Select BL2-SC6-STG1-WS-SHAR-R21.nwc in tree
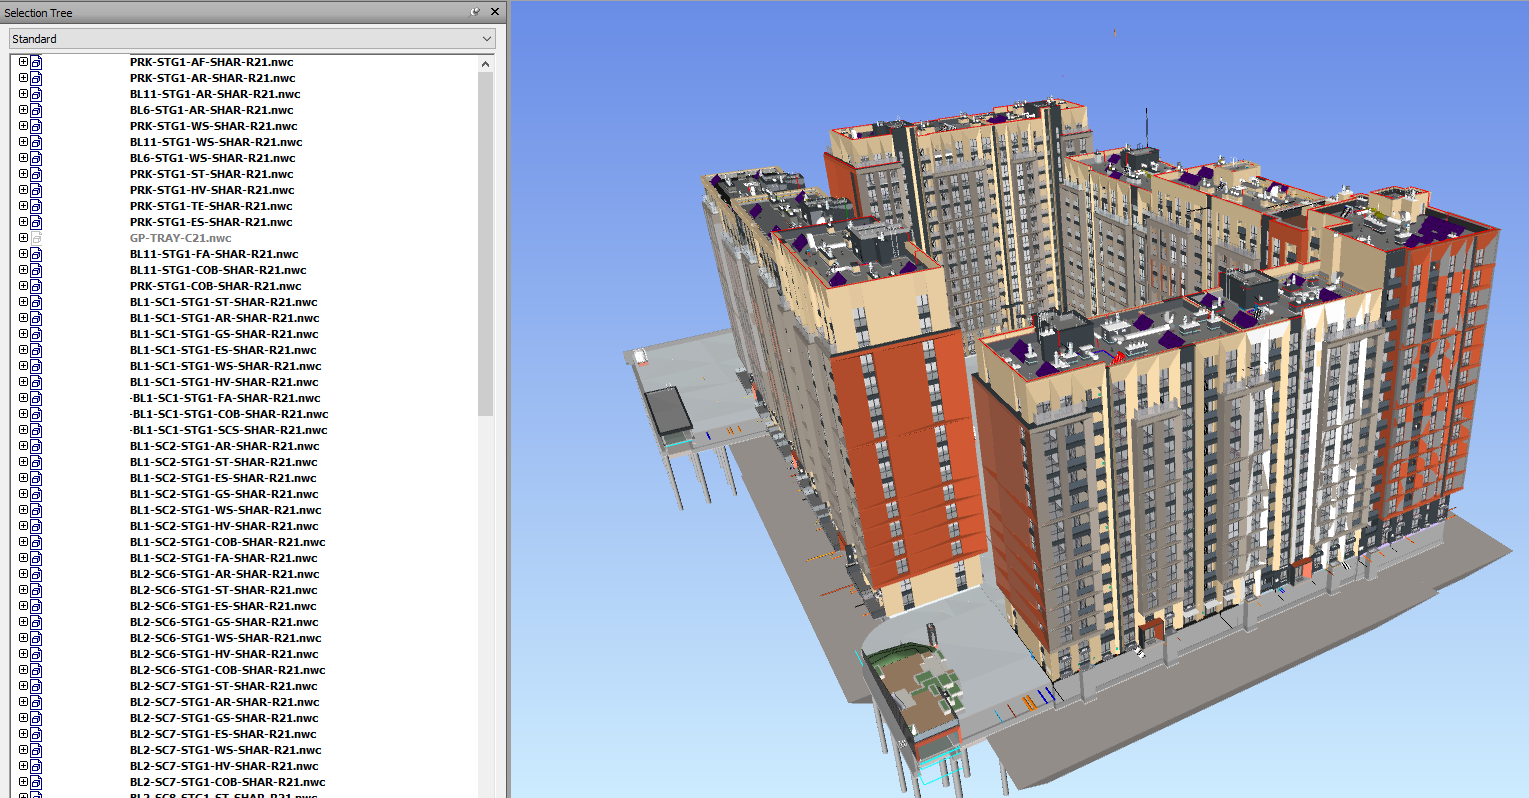Image resolution: width=1529 pixels, height=798 pixels. [225, 638]
